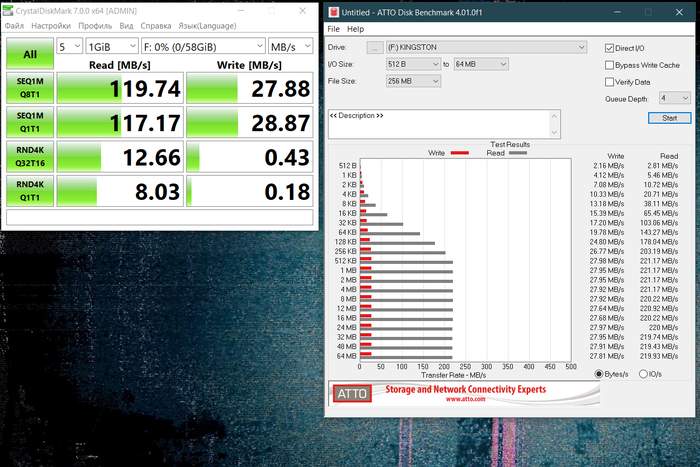Open the Язык(Language) menu
This screenshot has height=467, width=700.
(208, 26)
